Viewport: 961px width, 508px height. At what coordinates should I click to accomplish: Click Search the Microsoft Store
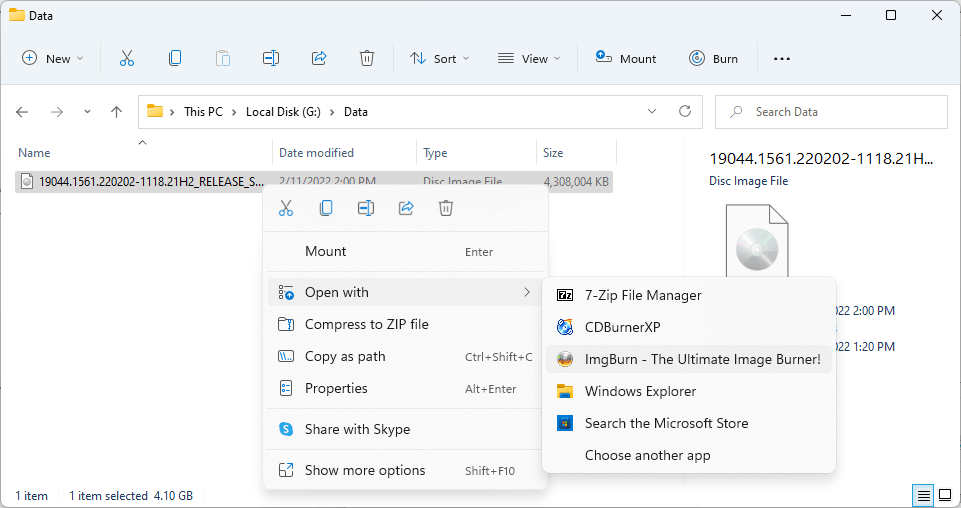(x=666, y=423)
